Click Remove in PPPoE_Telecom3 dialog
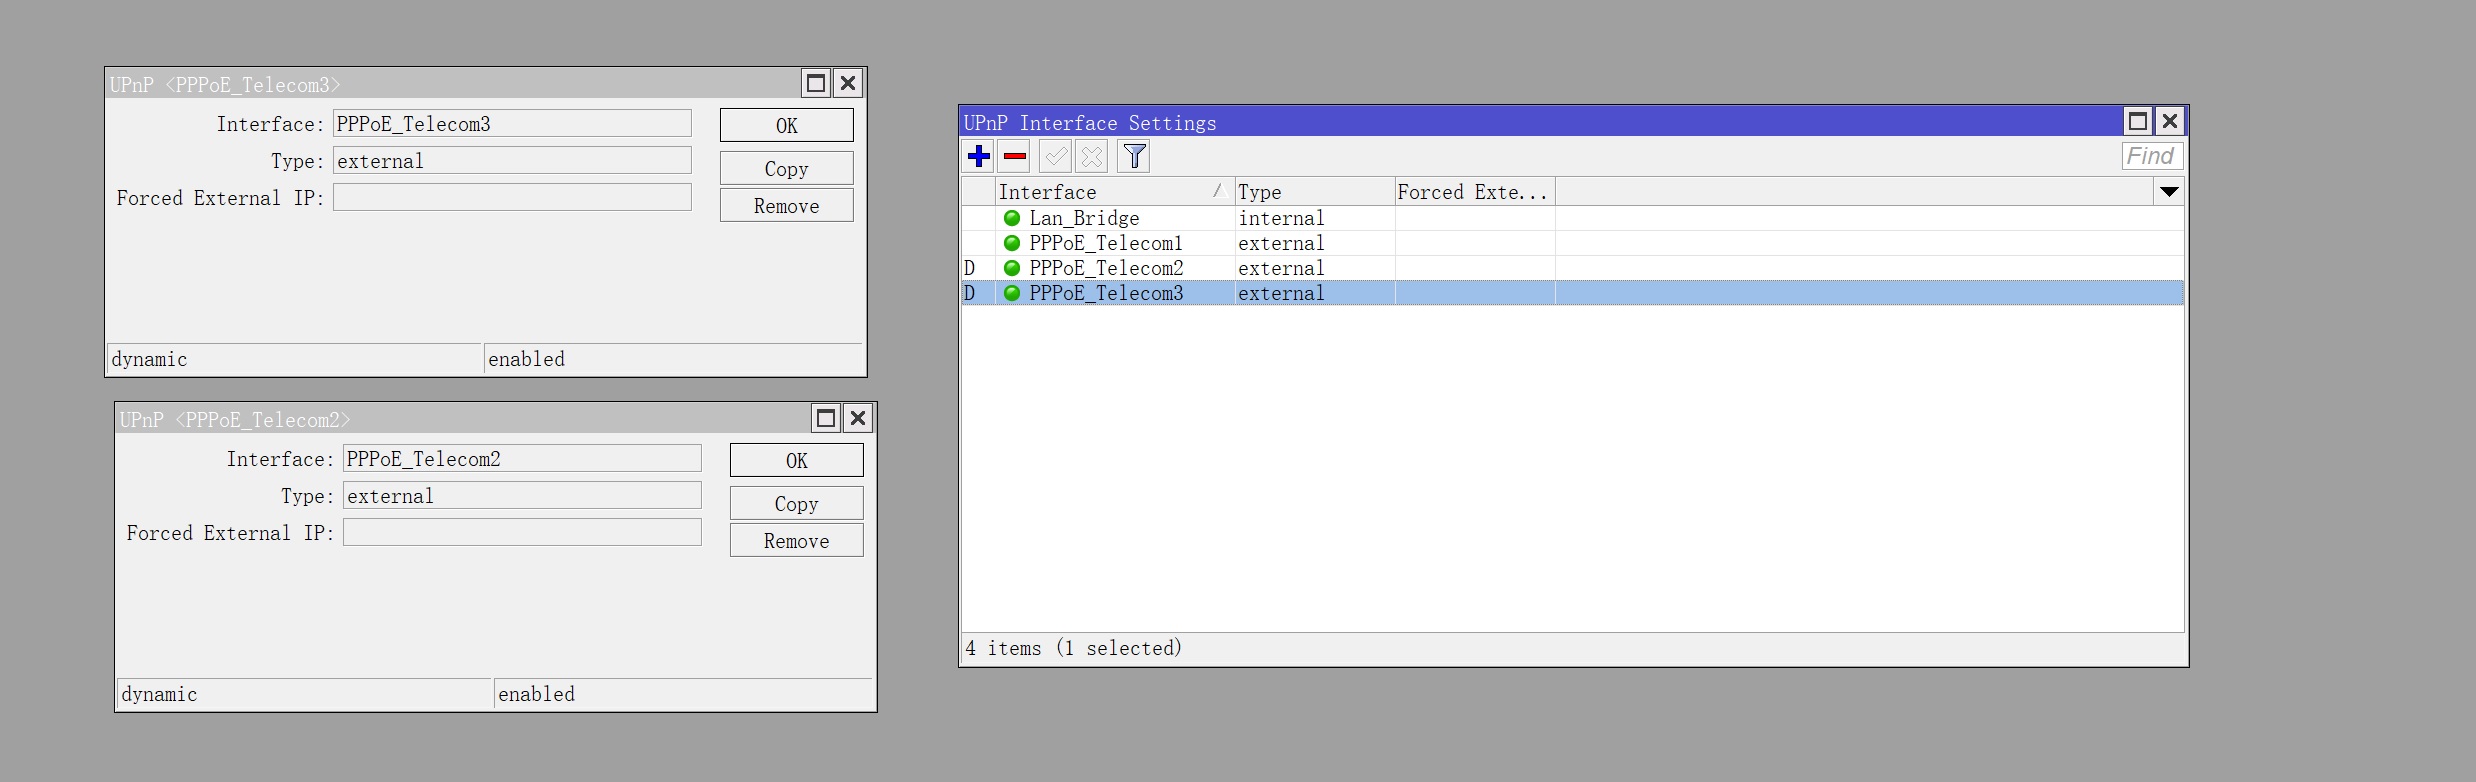The image size is (2476, 782). coord(787,205)
